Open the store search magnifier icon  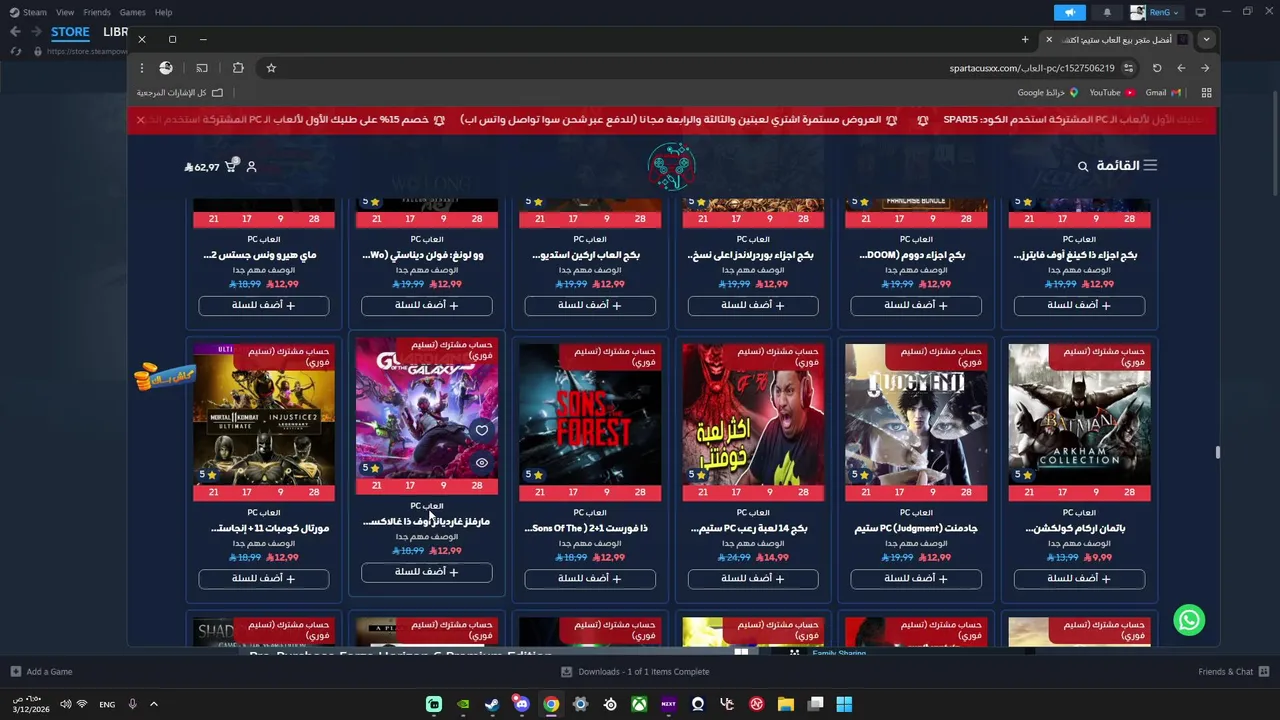click(x=1083, y=166)
